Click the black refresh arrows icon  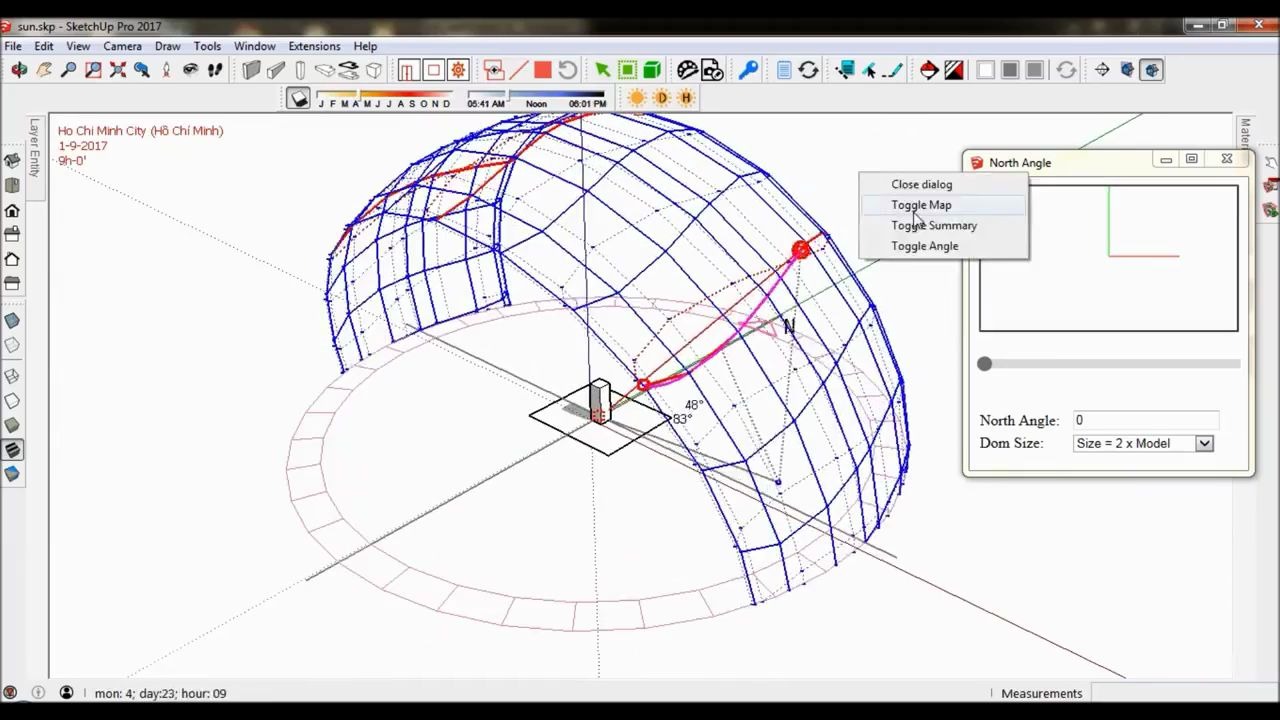[808, 70]
